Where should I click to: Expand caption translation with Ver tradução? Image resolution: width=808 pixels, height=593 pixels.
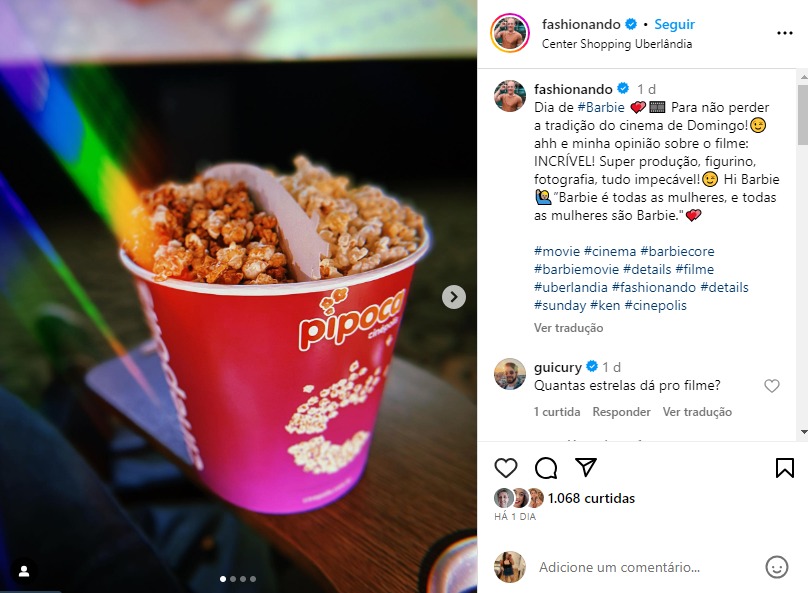pyautogui.click(x=568, y=328)
